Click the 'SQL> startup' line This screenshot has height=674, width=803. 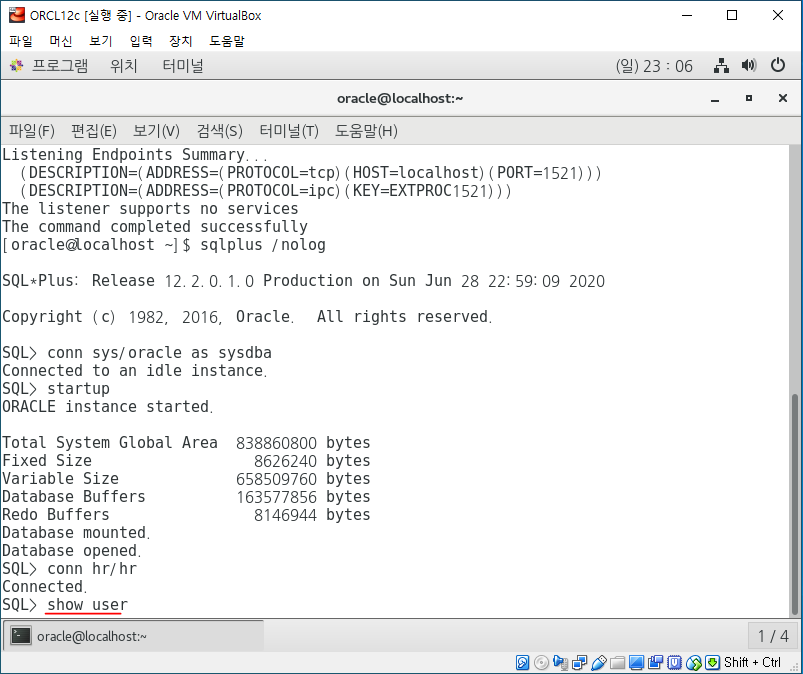coord(56,388)
